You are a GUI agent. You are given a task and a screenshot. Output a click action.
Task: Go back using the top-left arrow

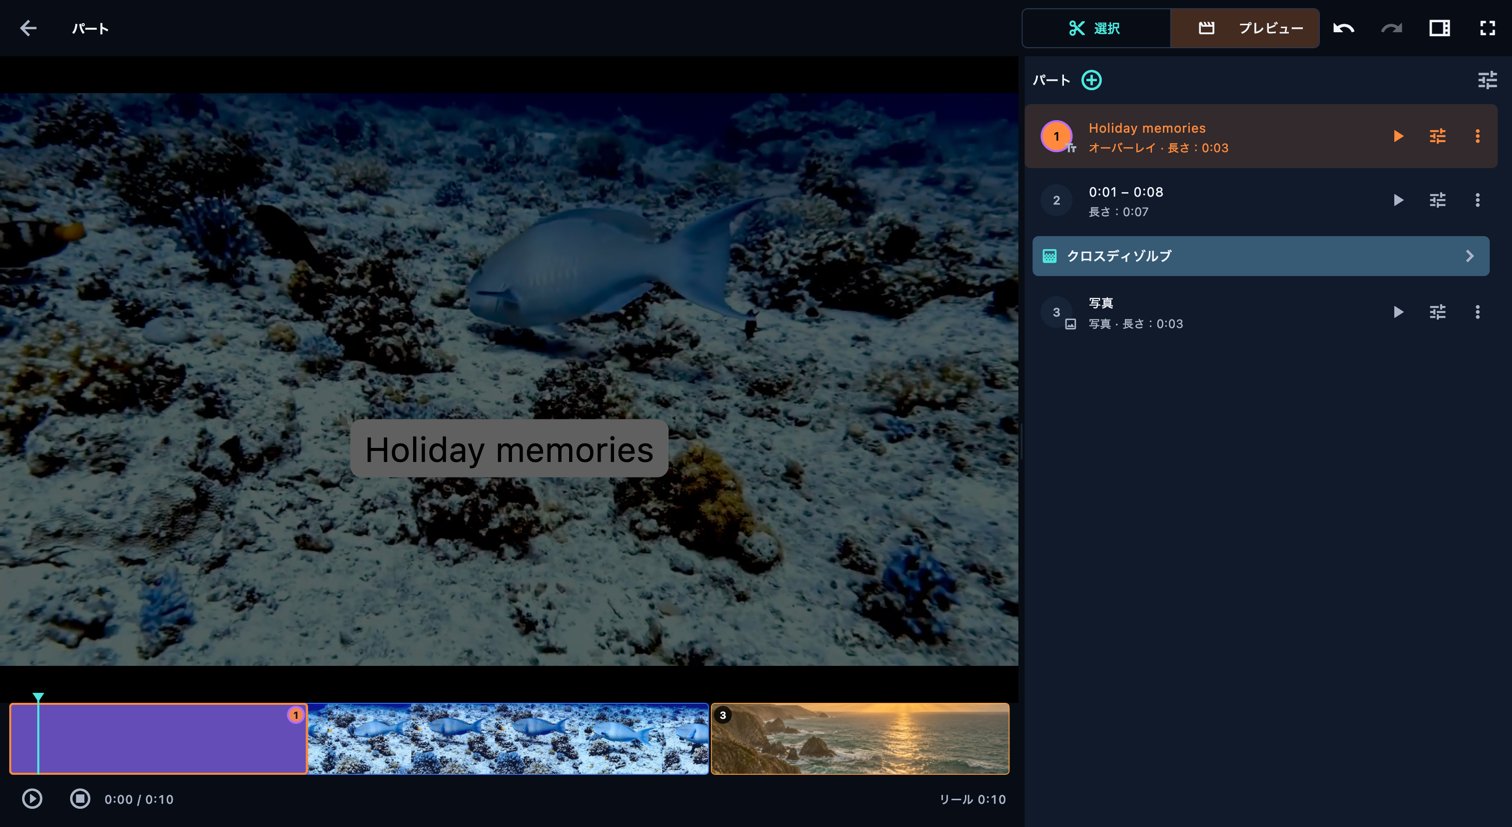coord(28,28)
